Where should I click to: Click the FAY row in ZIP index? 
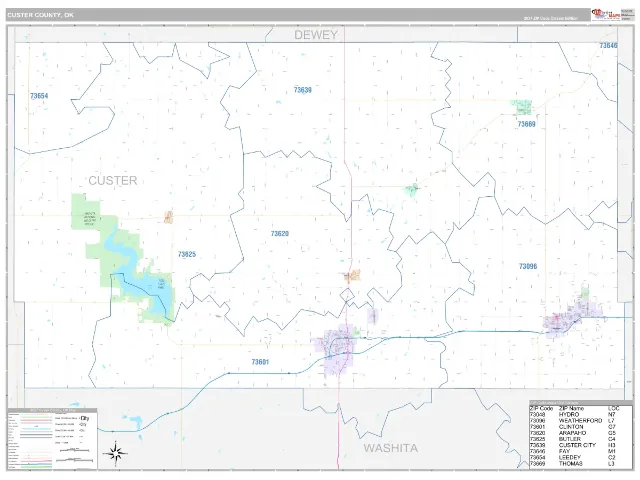click(575, 451)
